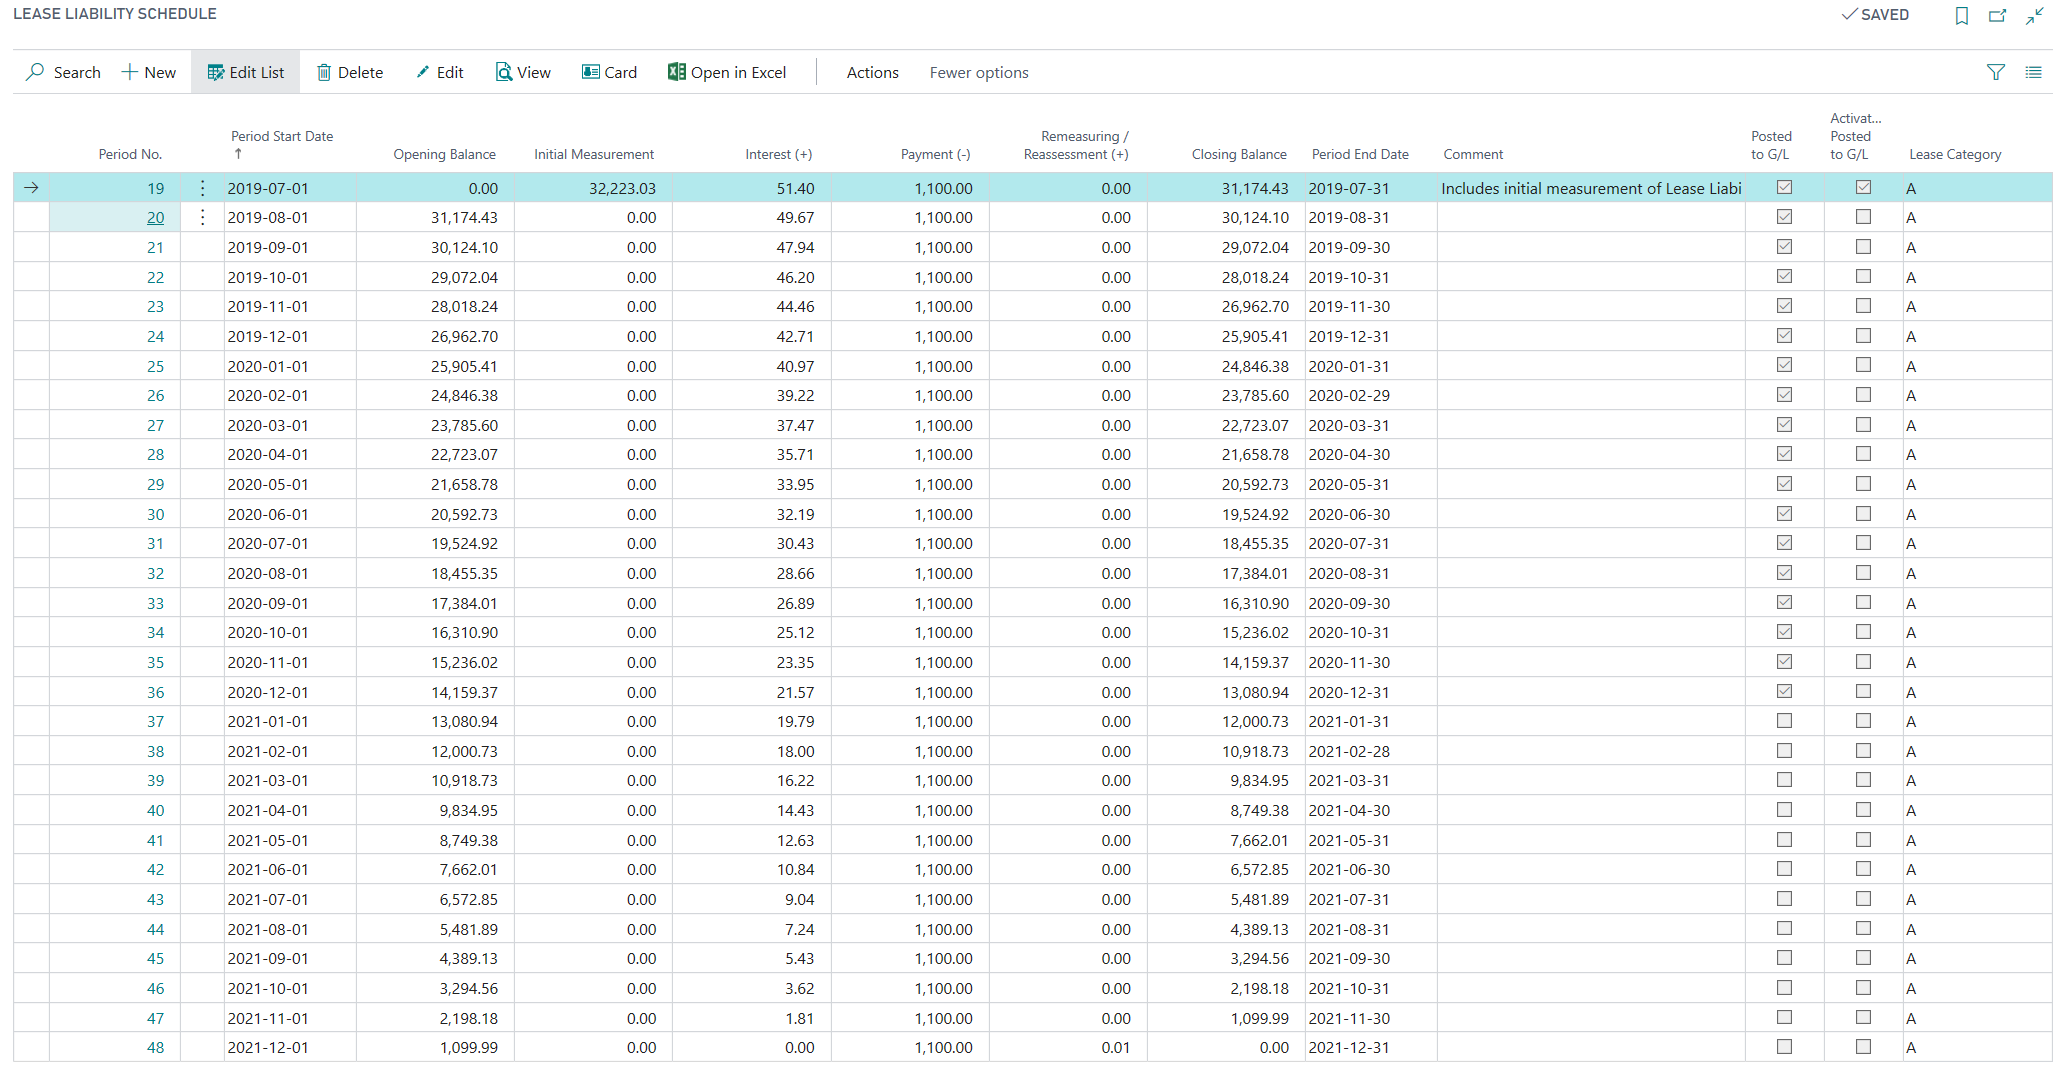Click the bookmark icon
Image resolution: width=2067 pixels, height=1073 pixels.
coord(1962,15)
